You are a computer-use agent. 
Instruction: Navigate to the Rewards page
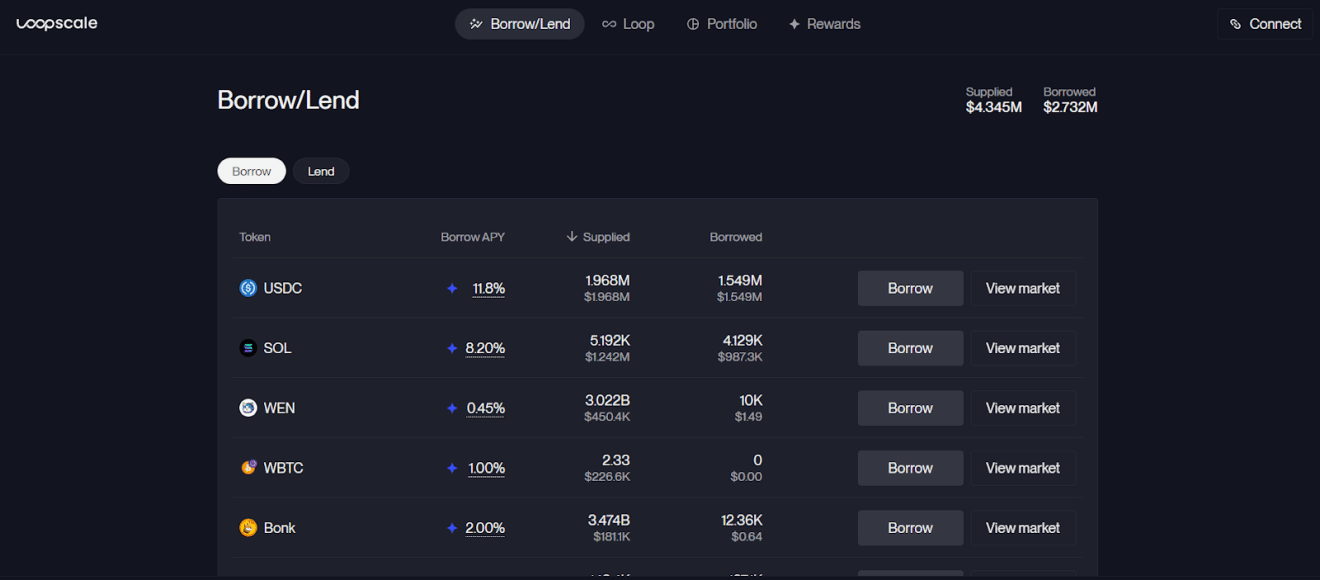824,23
